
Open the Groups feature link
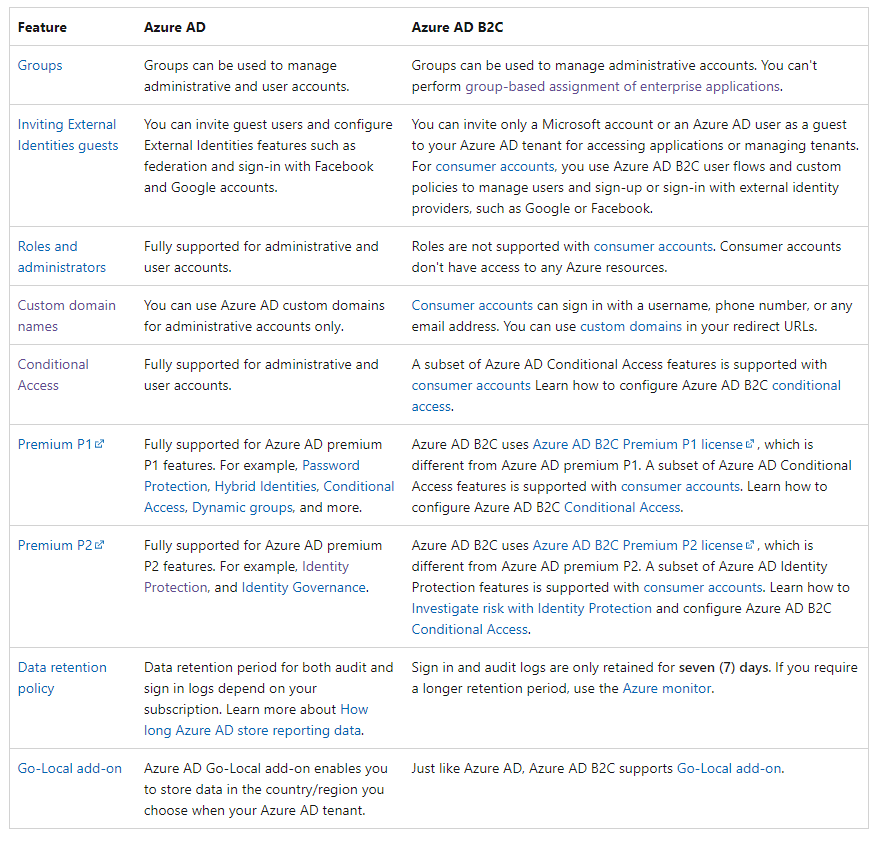click(40, 65)
